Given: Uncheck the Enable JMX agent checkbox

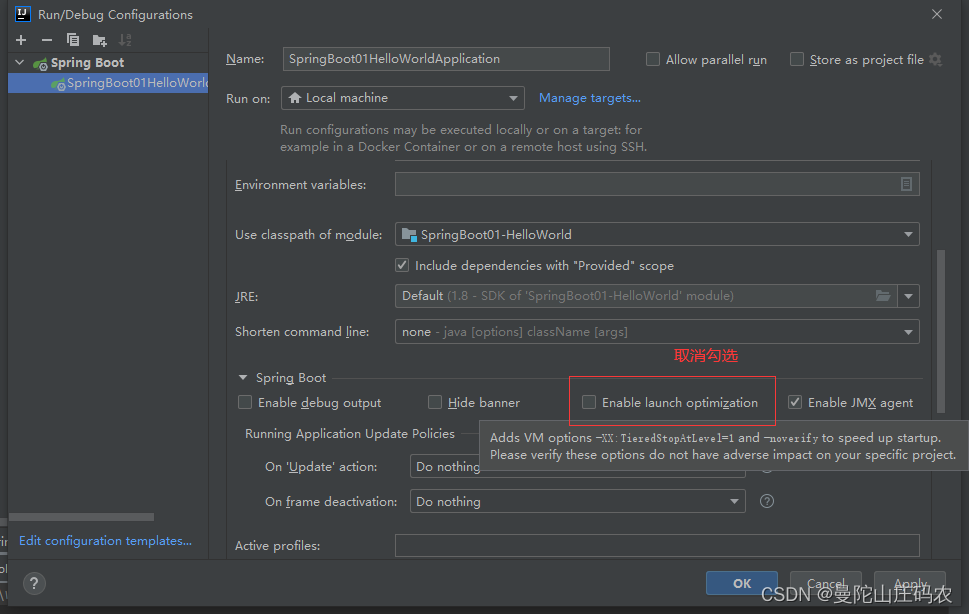Looking at the screenshot, I should click(x=795, y=403).
